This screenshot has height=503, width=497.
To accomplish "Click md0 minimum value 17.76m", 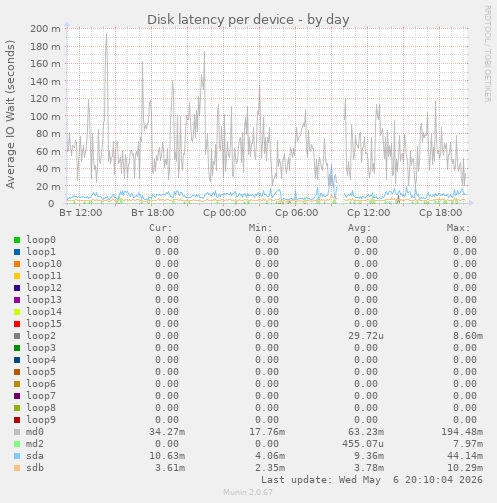I will point(267,432).
